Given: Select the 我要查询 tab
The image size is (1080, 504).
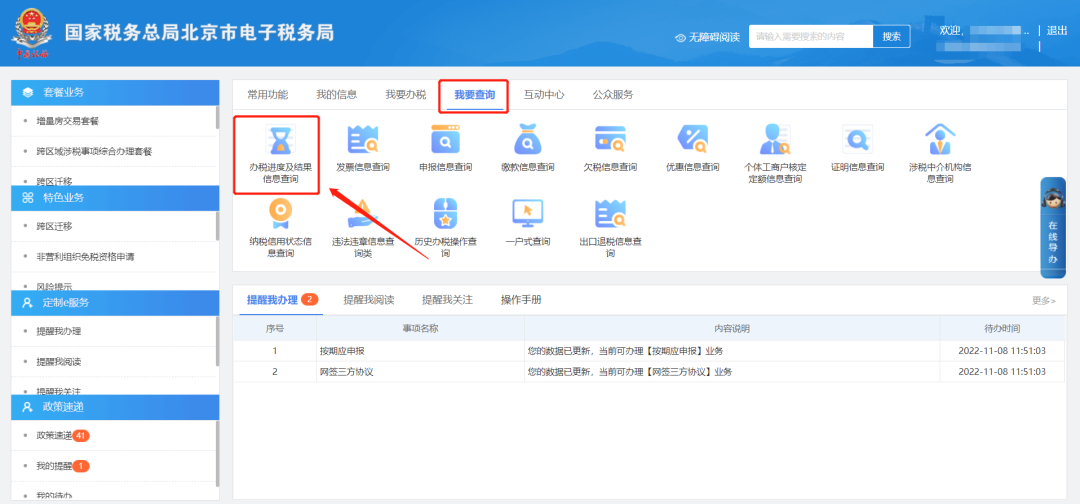Looking at the screenshot, I should coord(475,96).
